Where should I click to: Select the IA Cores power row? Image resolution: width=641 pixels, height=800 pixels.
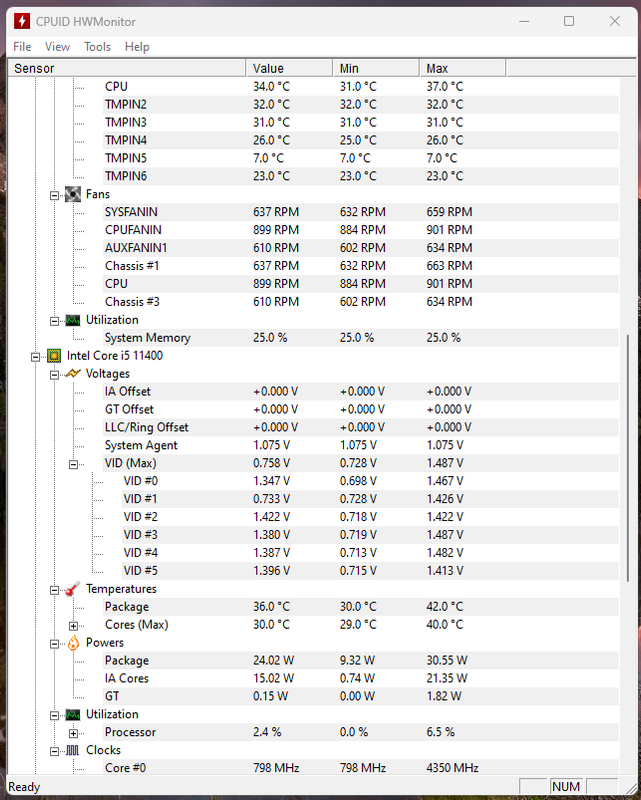click(x=361, y=678)
